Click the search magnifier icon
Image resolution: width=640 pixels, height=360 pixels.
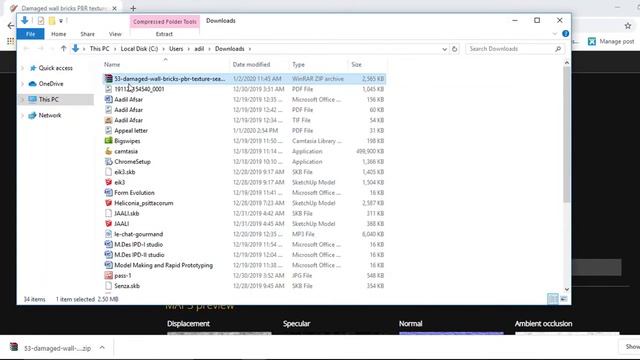(x=558, y=49)
